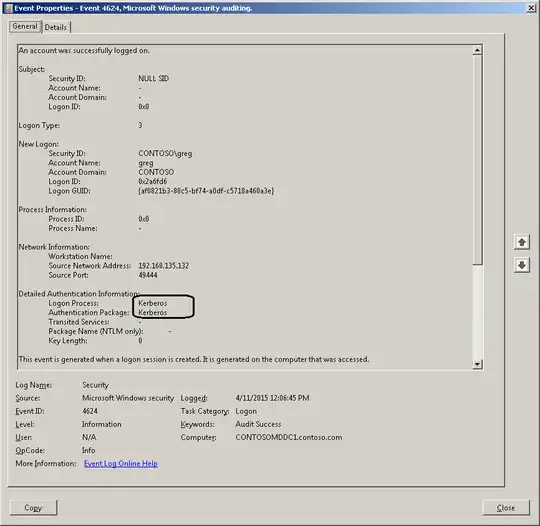Screen dimensions: 540x526
Task: Click the 'Subject:' section heading
Action: [32, 69]
